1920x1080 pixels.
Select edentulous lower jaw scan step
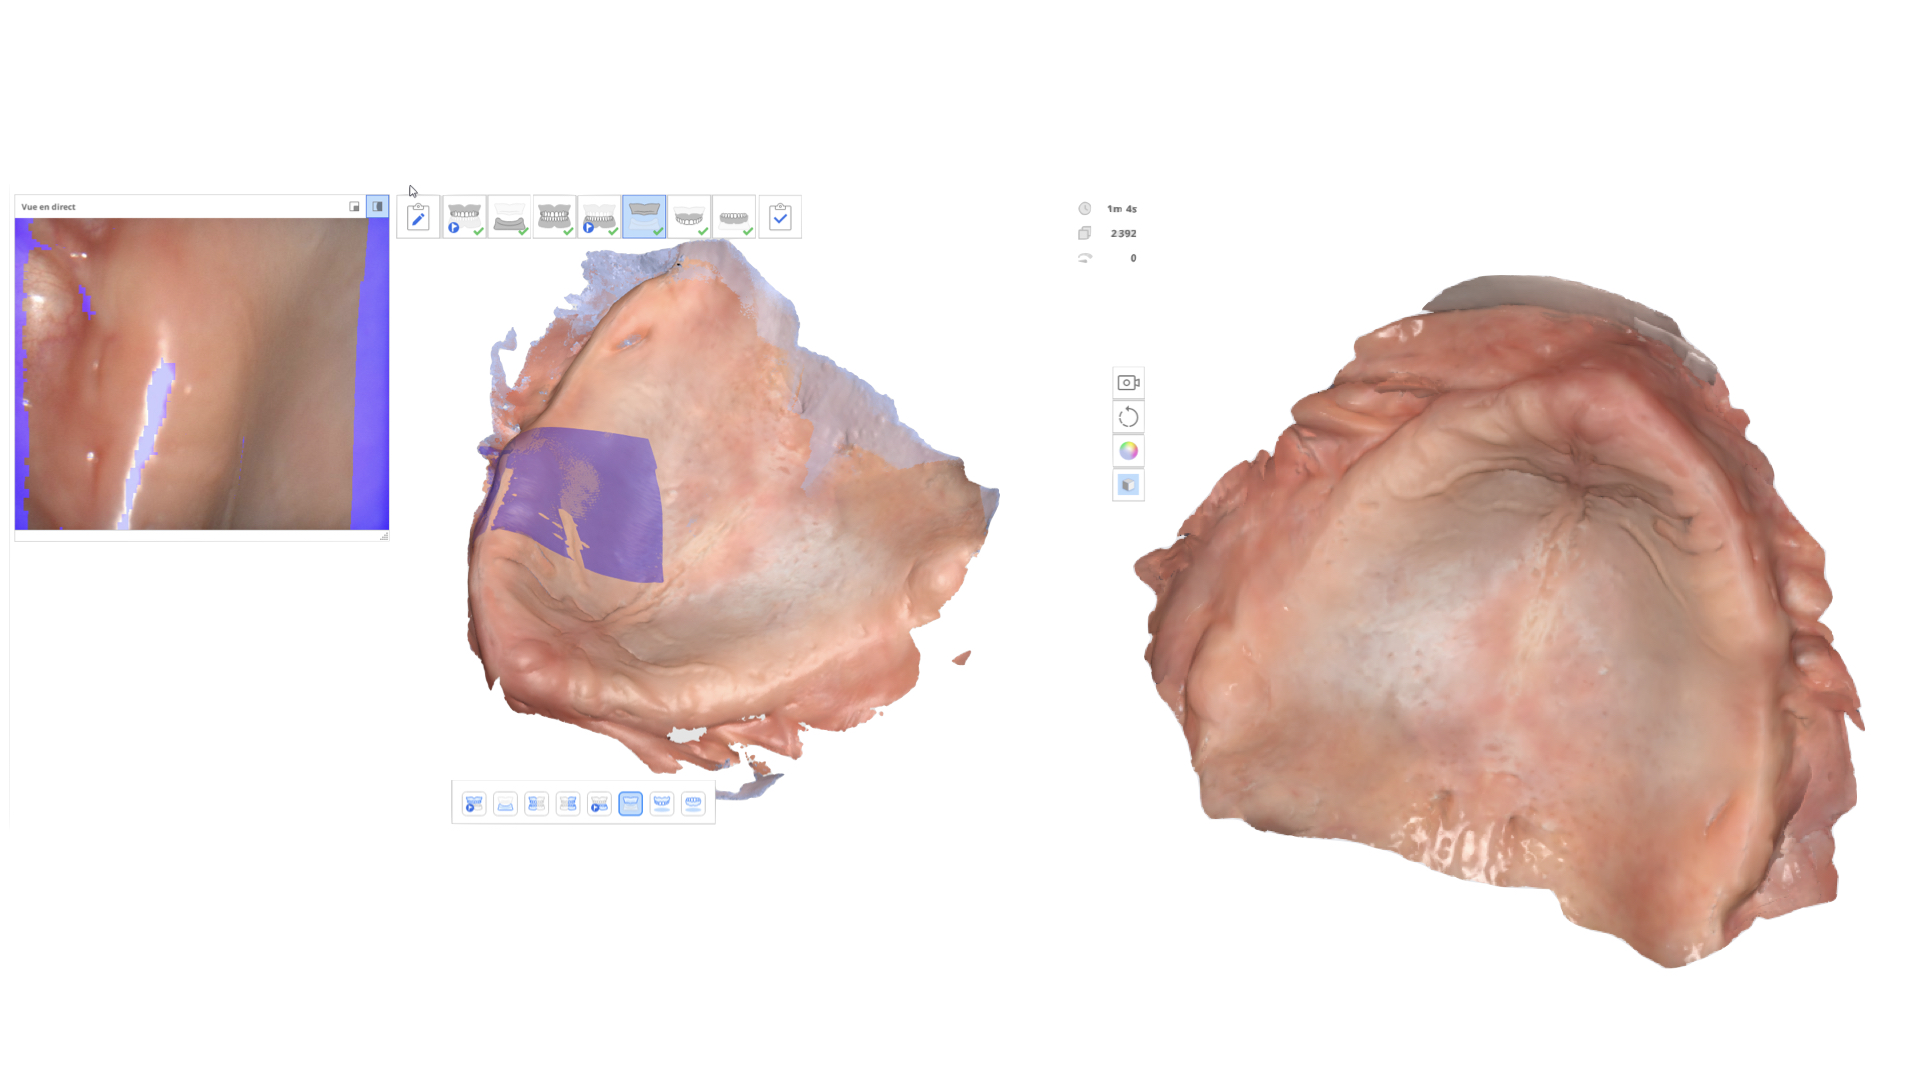click(509, 217)
